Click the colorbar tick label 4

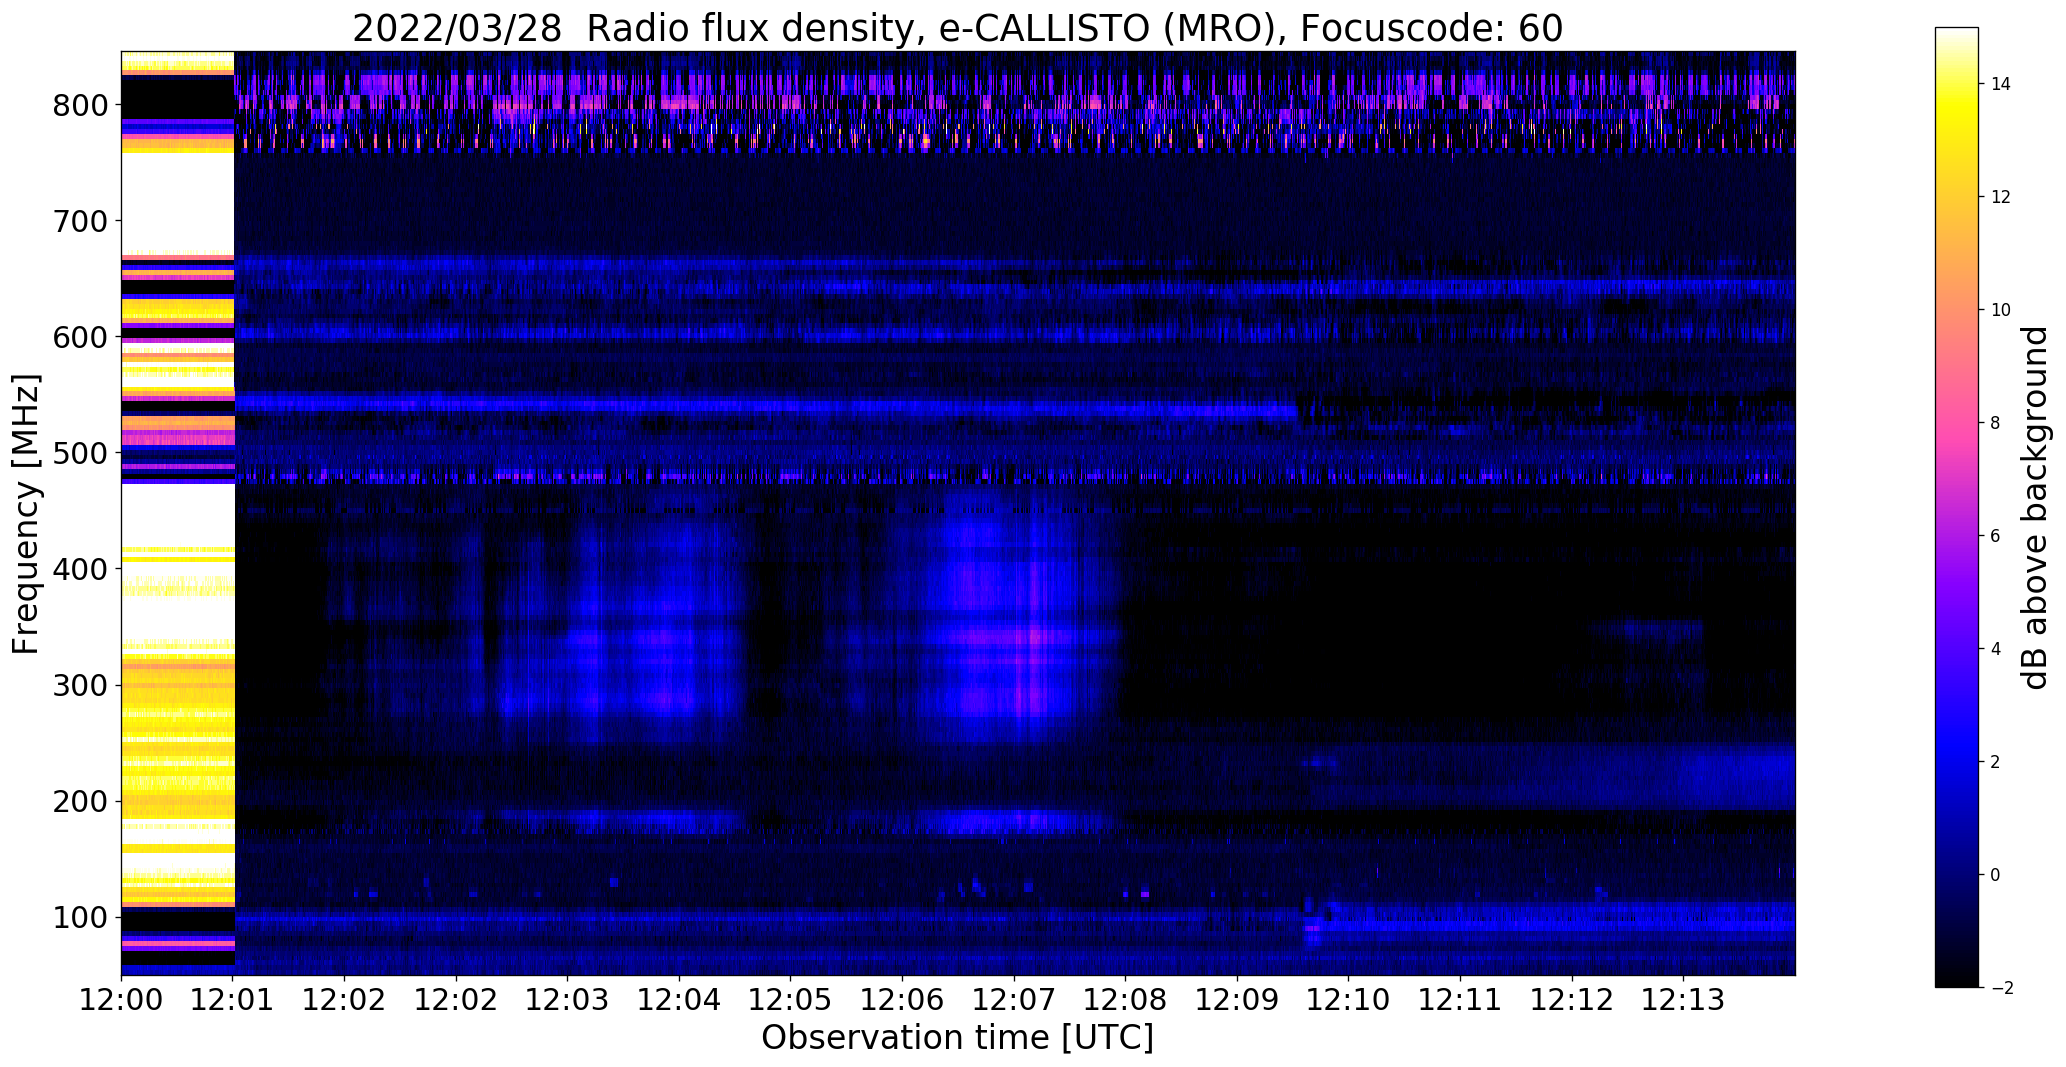[1995, 649]
